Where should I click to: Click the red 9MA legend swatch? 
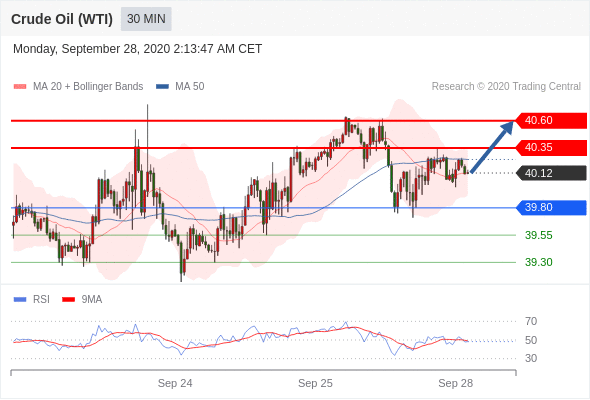(x=68, y=300)
